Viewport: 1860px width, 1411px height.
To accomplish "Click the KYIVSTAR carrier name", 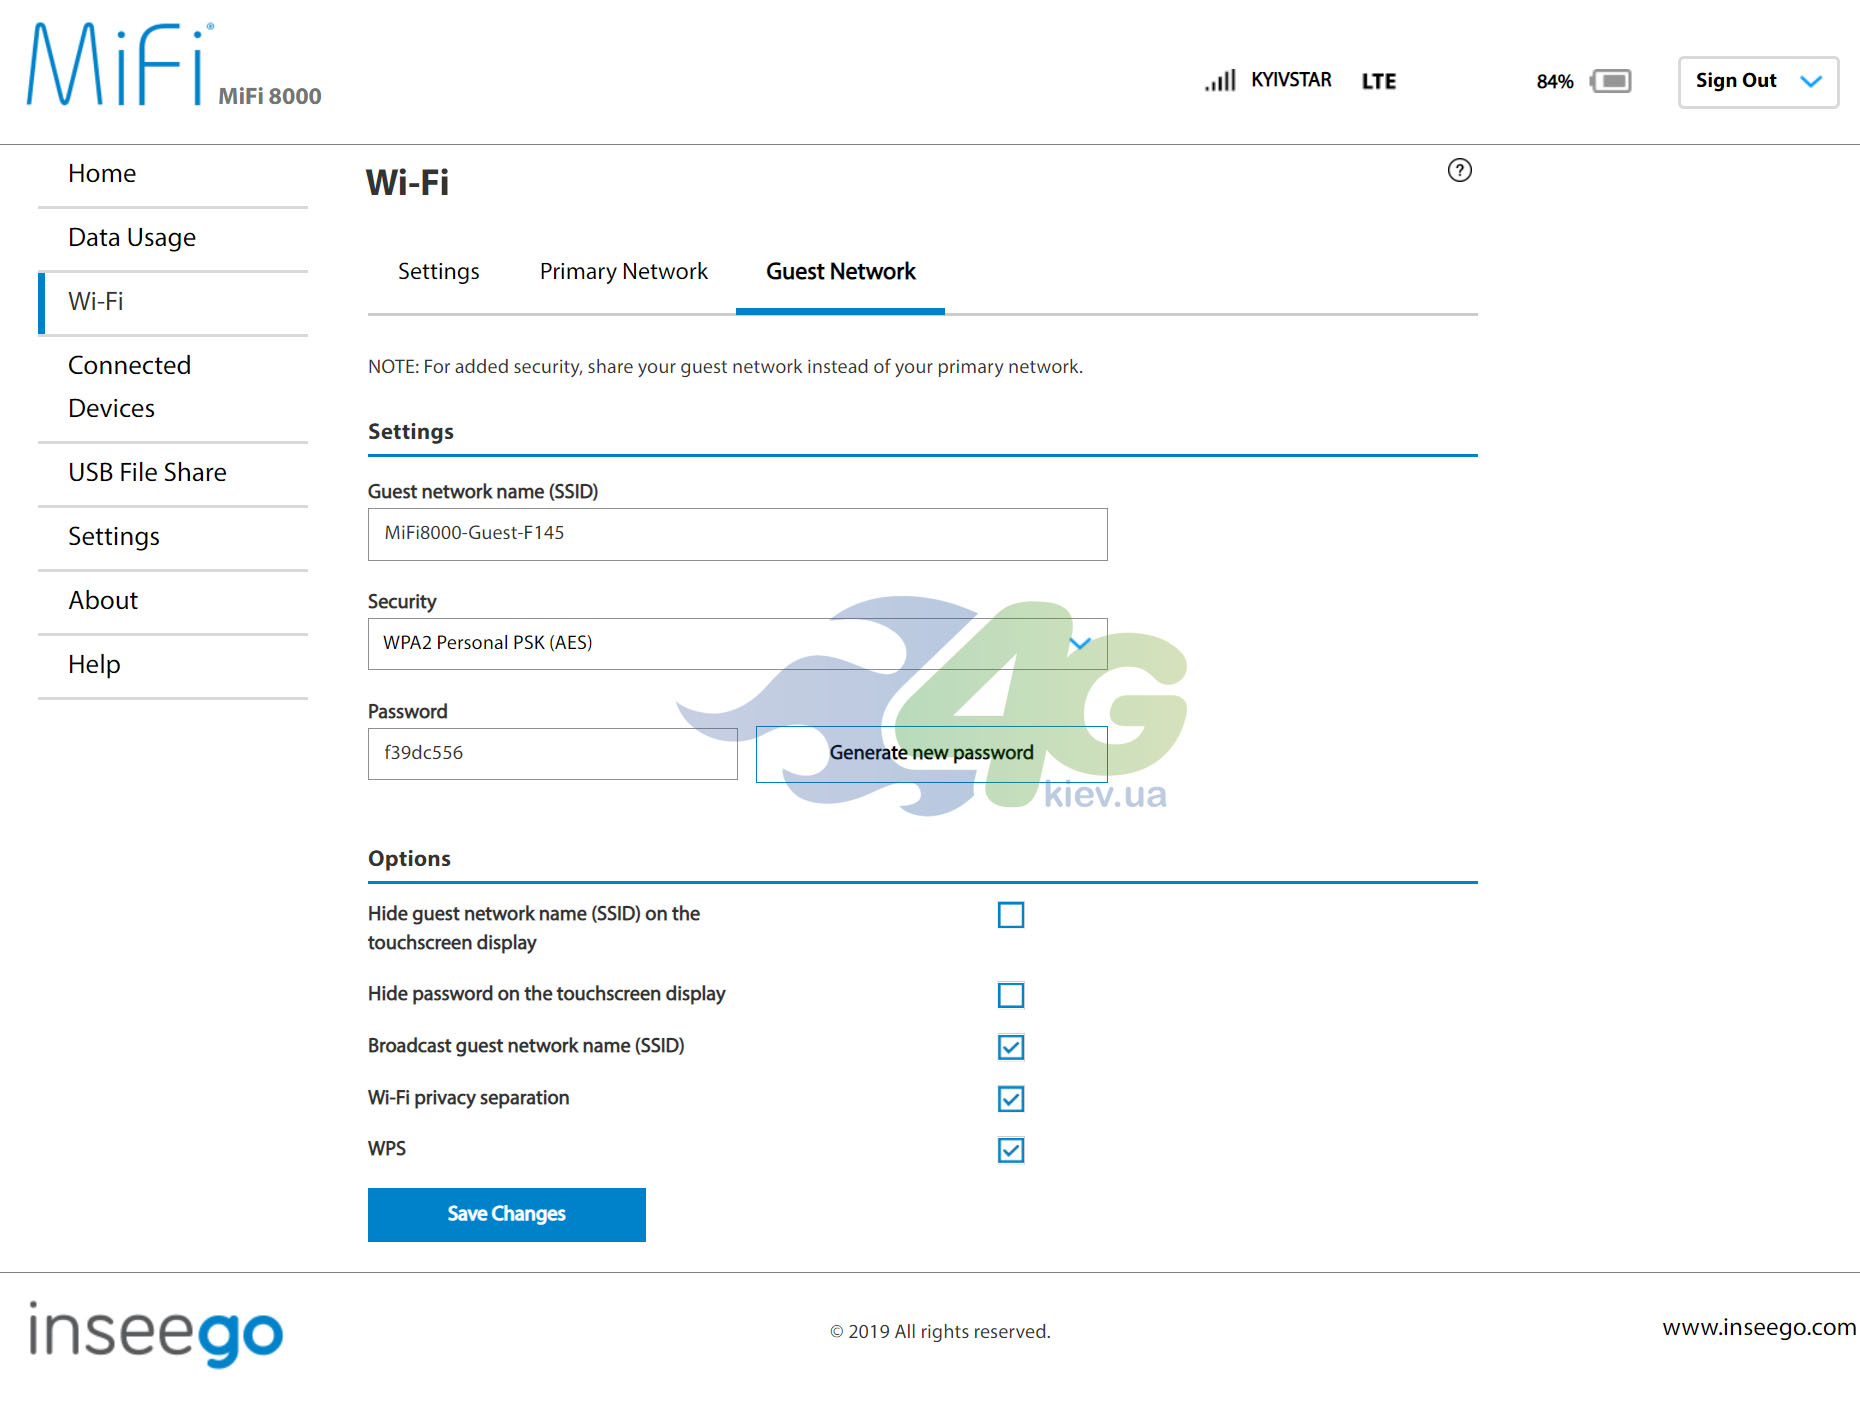I will point(1291,80).
